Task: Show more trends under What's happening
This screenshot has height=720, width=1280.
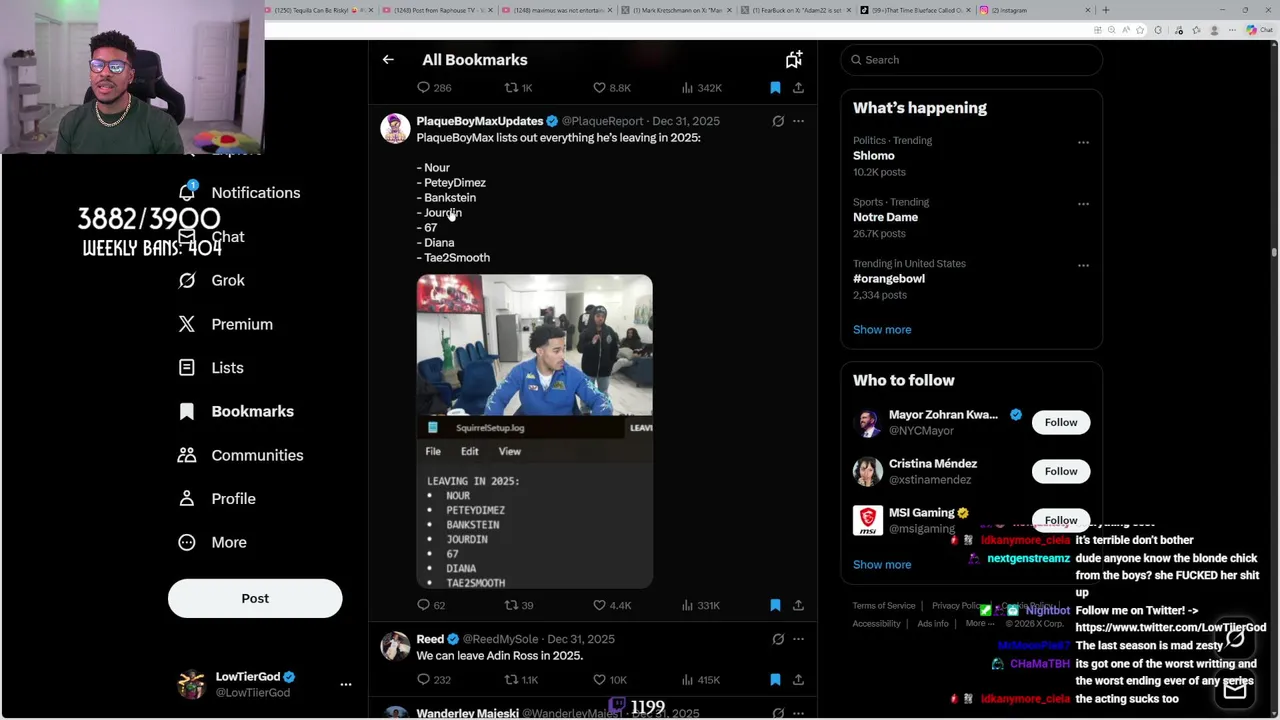Action: click(882, 329)
